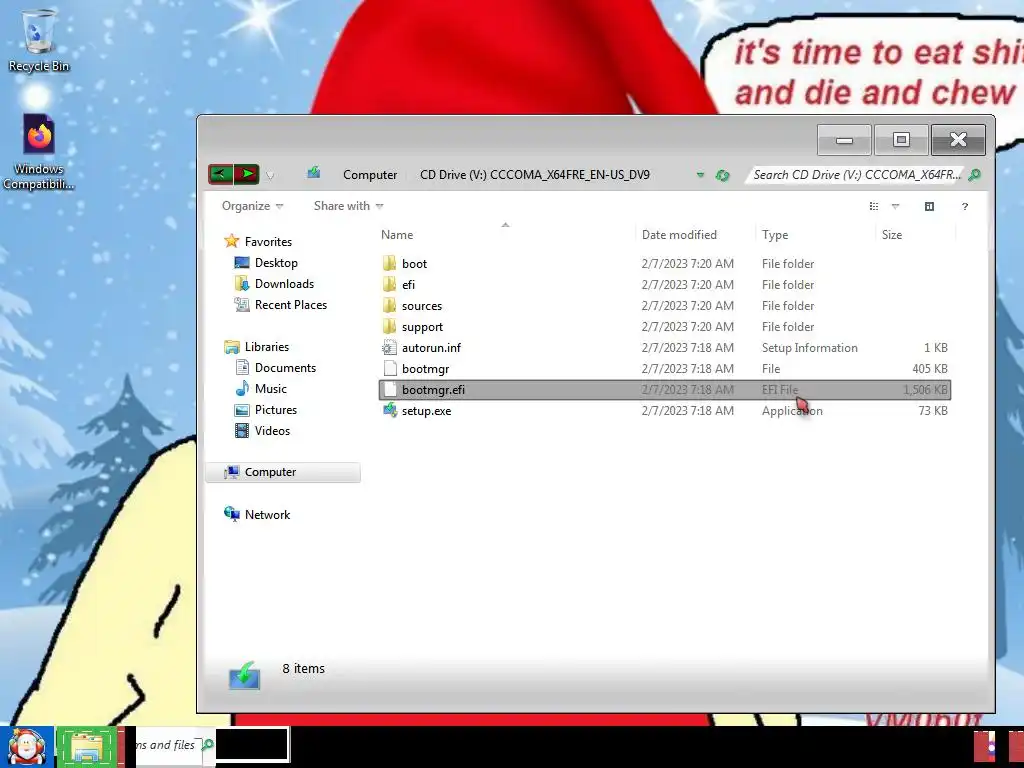Viewport: 1024px width, 768px height.
Task: Click the change view icon
Action: coord(874,206)
